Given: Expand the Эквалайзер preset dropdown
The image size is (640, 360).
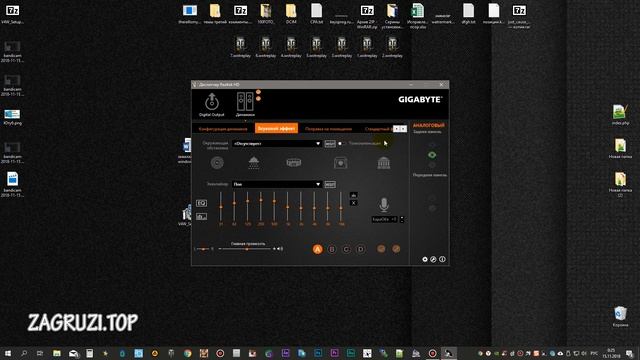Looking at the screenshot, I should click(x=277, y=184).
